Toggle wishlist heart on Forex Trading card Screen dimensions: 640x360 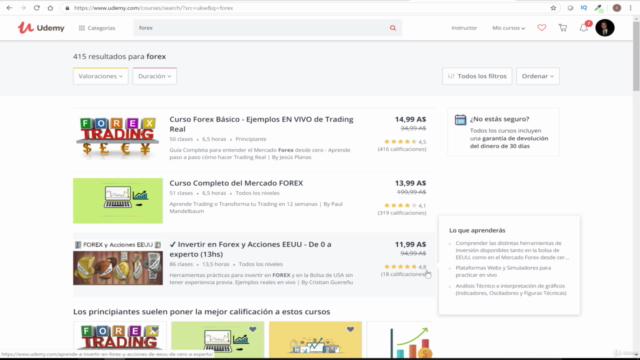155,329
